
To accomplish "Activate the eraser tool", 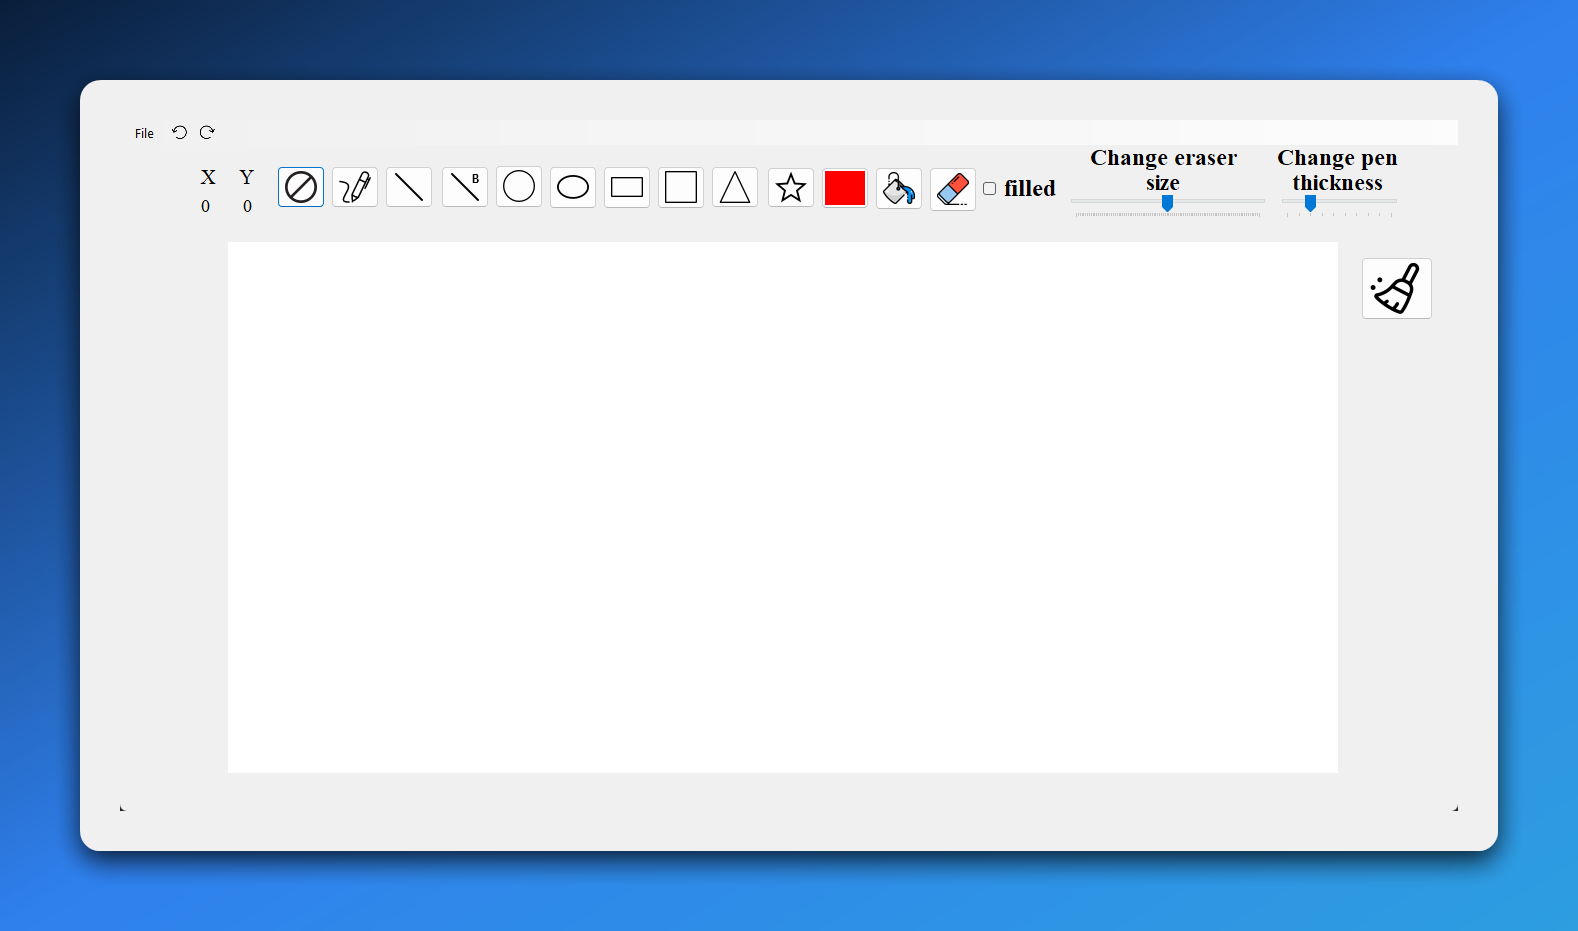I will click(953, 189).
